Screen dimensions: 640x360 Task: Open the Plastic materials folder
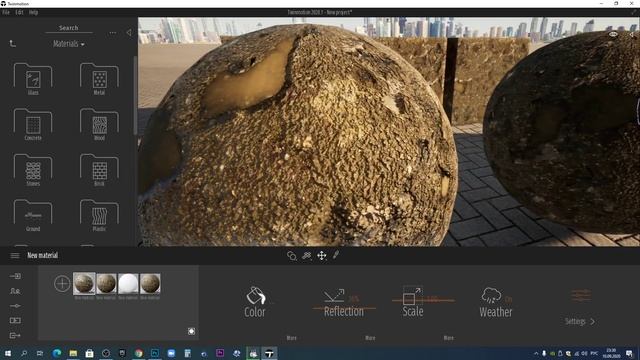[x=99, y=215]
